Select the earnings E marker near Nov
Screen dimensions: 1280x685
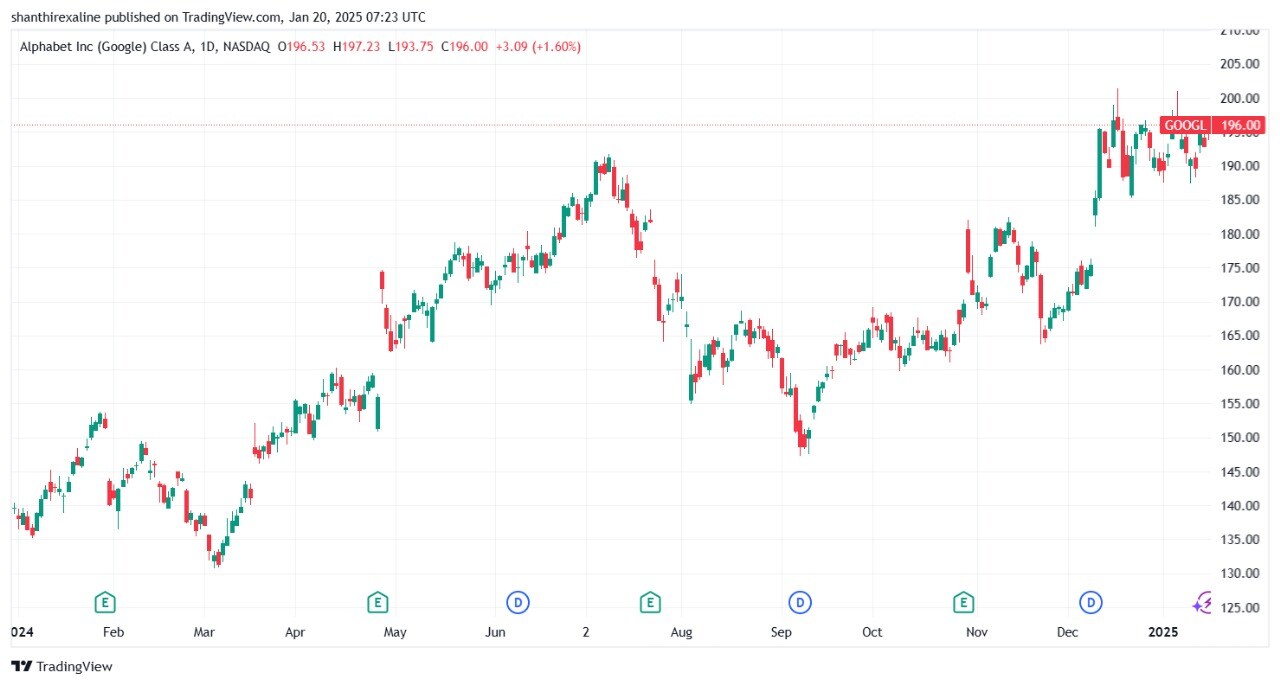click(963, 602)
